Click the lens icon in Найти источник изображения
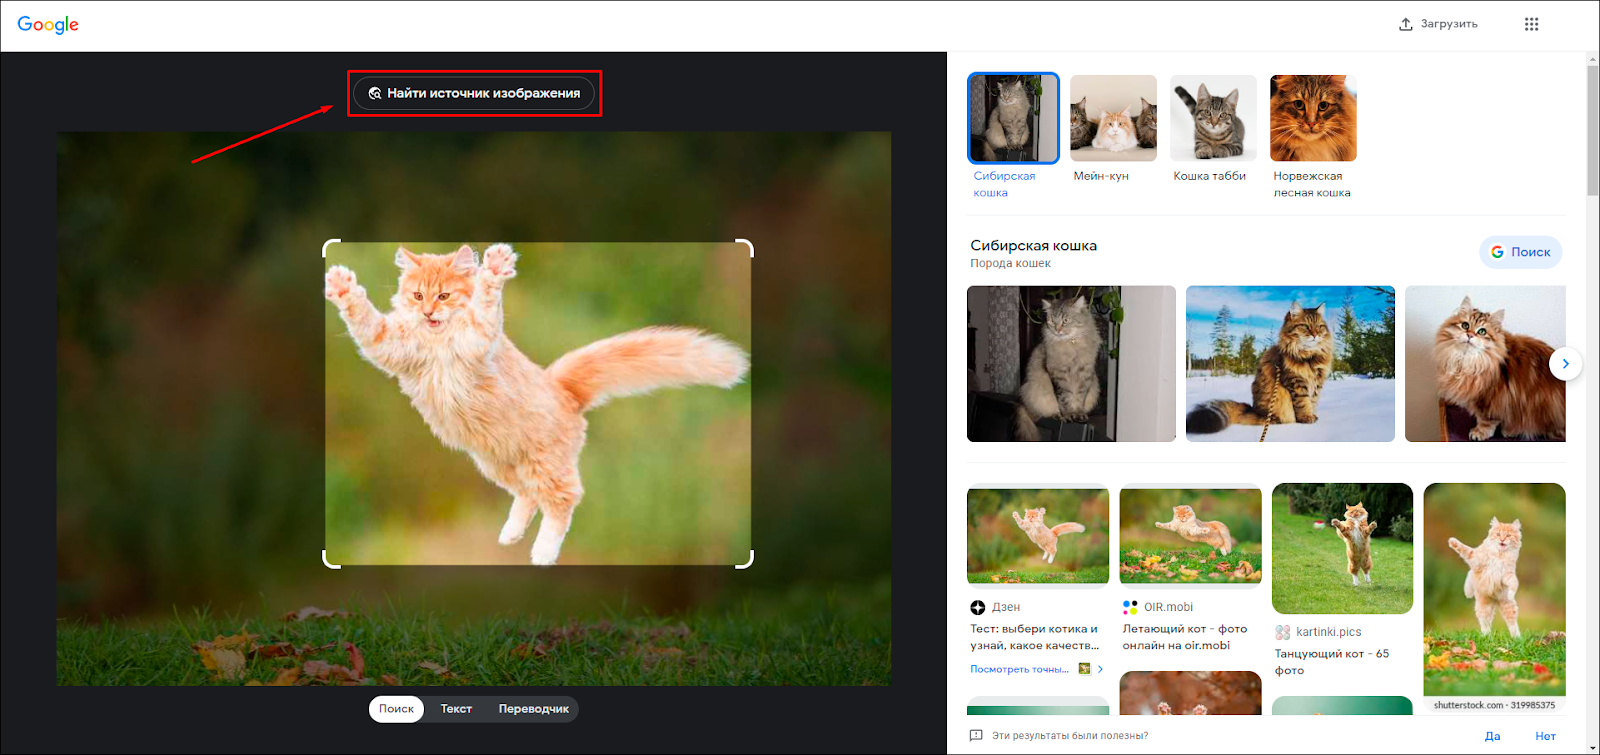 pyautogui.click(x=375, y=93)
